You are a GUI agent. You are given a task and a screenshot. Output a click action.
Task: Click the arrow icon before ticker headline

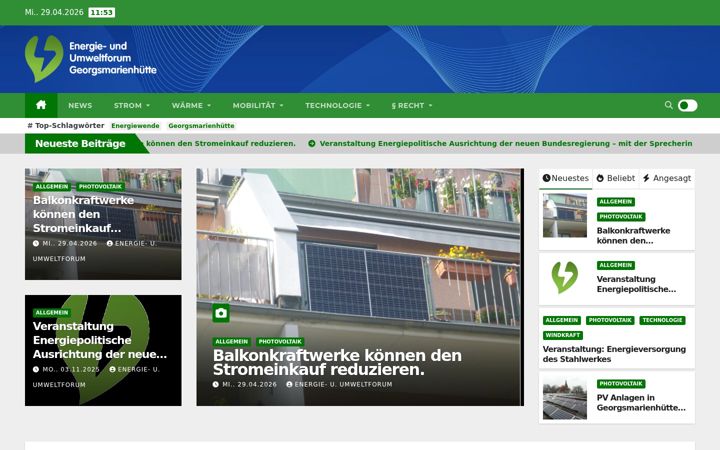coord(312,144)
